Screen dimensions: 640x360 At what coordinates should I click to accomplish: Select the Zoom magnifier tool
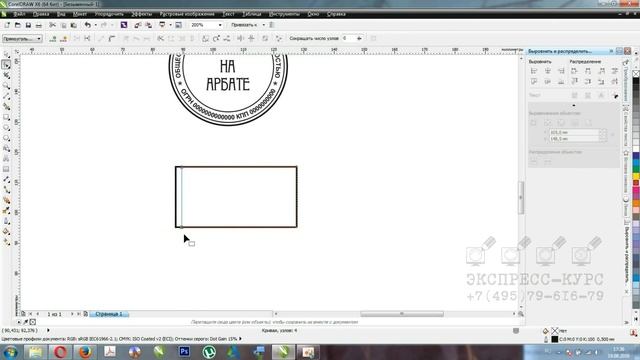tap(6, 86)
